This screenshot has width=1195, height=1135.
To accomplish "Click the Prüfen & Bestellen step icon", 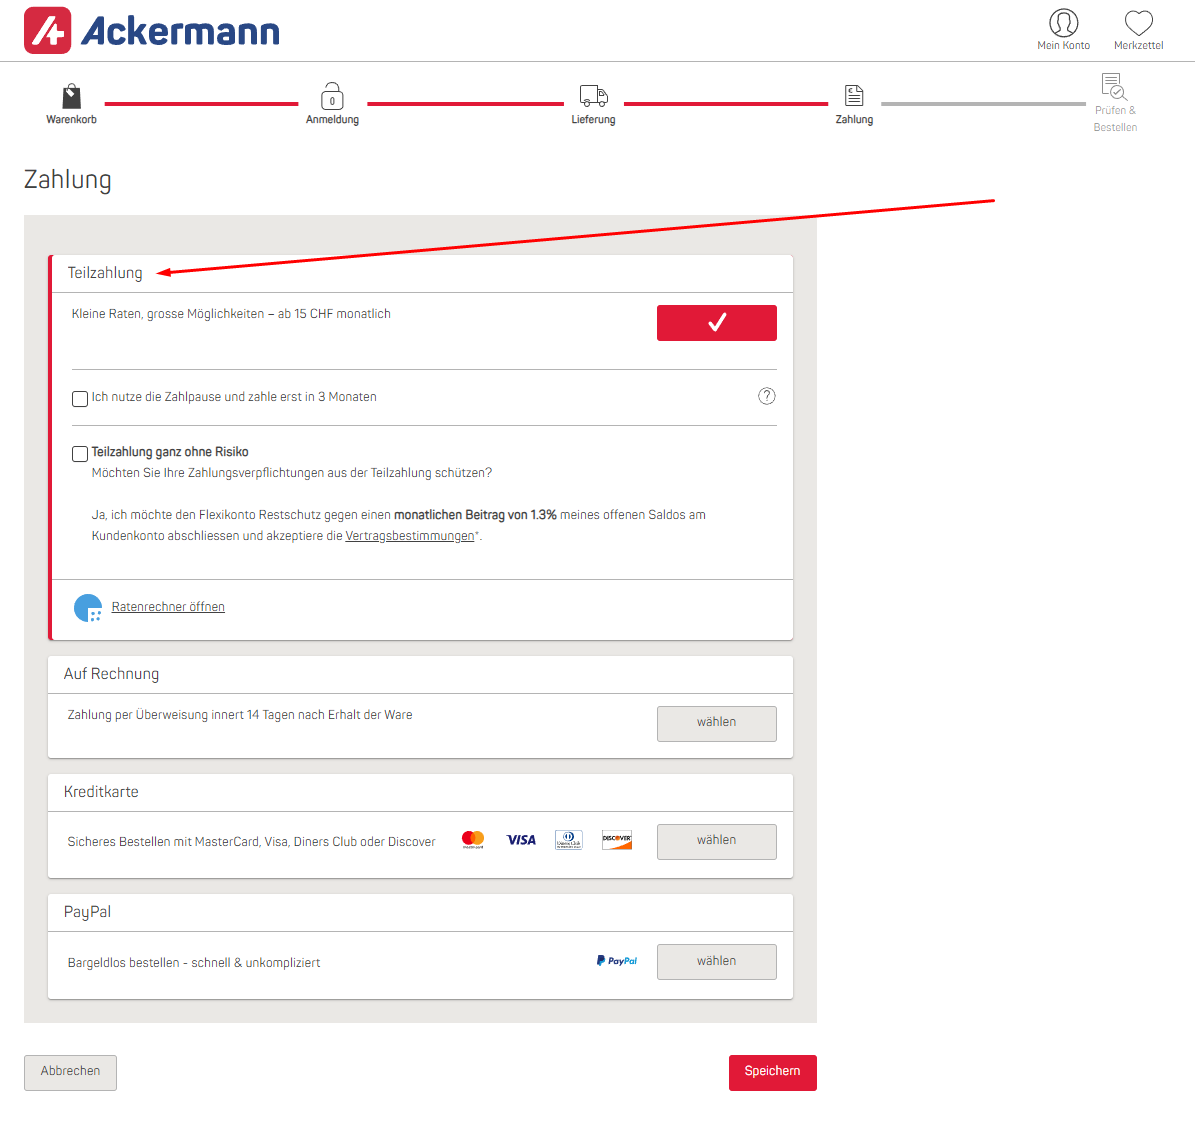I will point(1114,88).
